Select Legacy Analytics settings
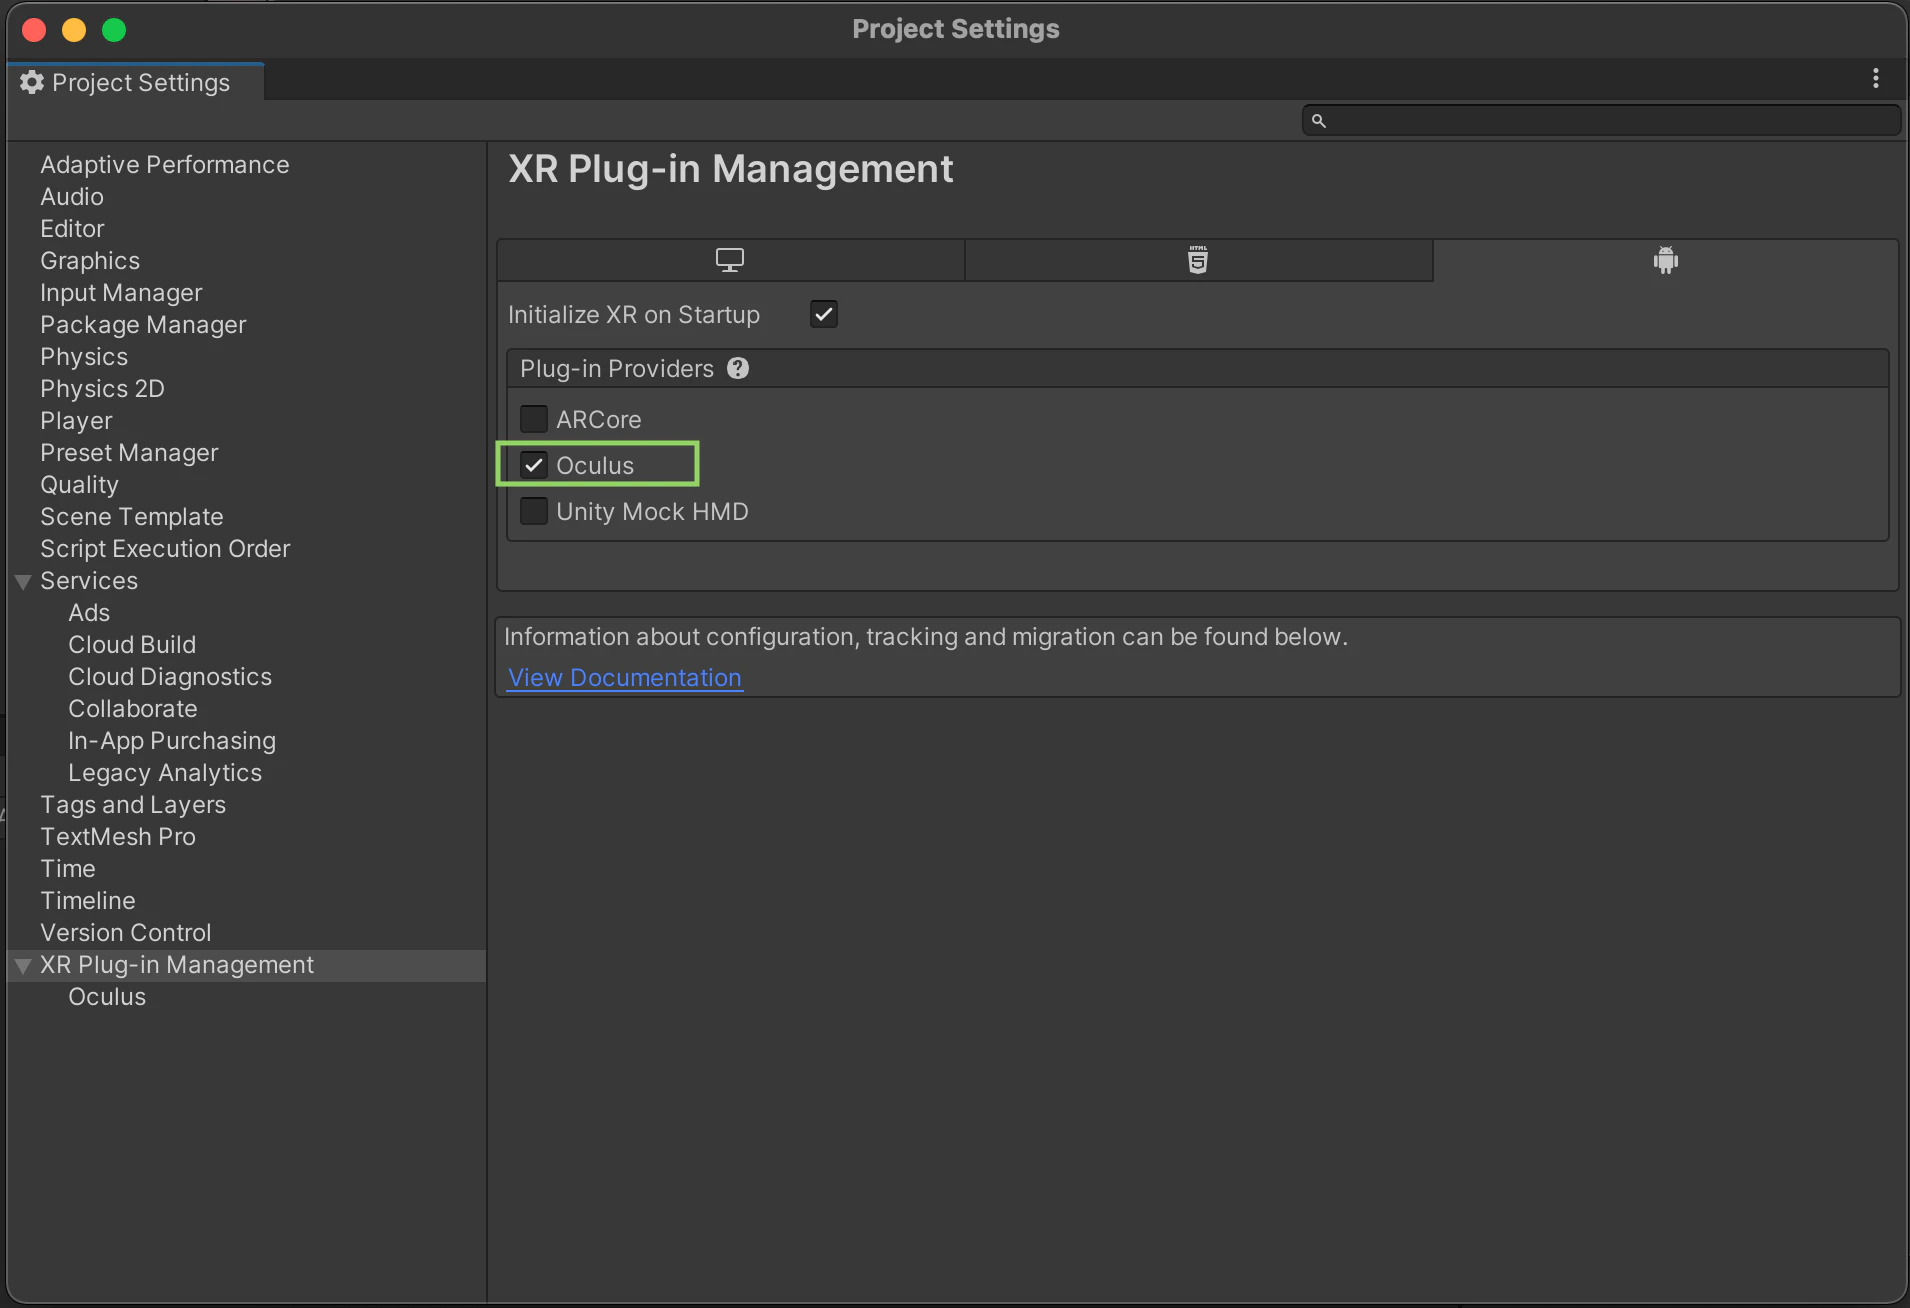This screenshot has width=1910, height=1308. tap(165, 772)
